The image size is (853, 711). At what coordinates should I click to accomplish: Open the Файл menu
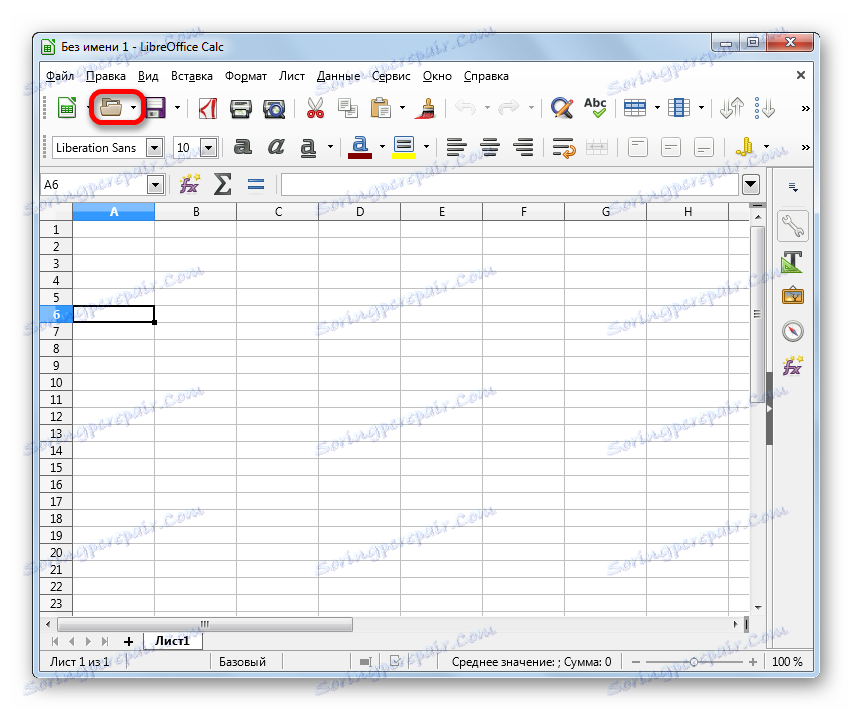pos(60,76)
